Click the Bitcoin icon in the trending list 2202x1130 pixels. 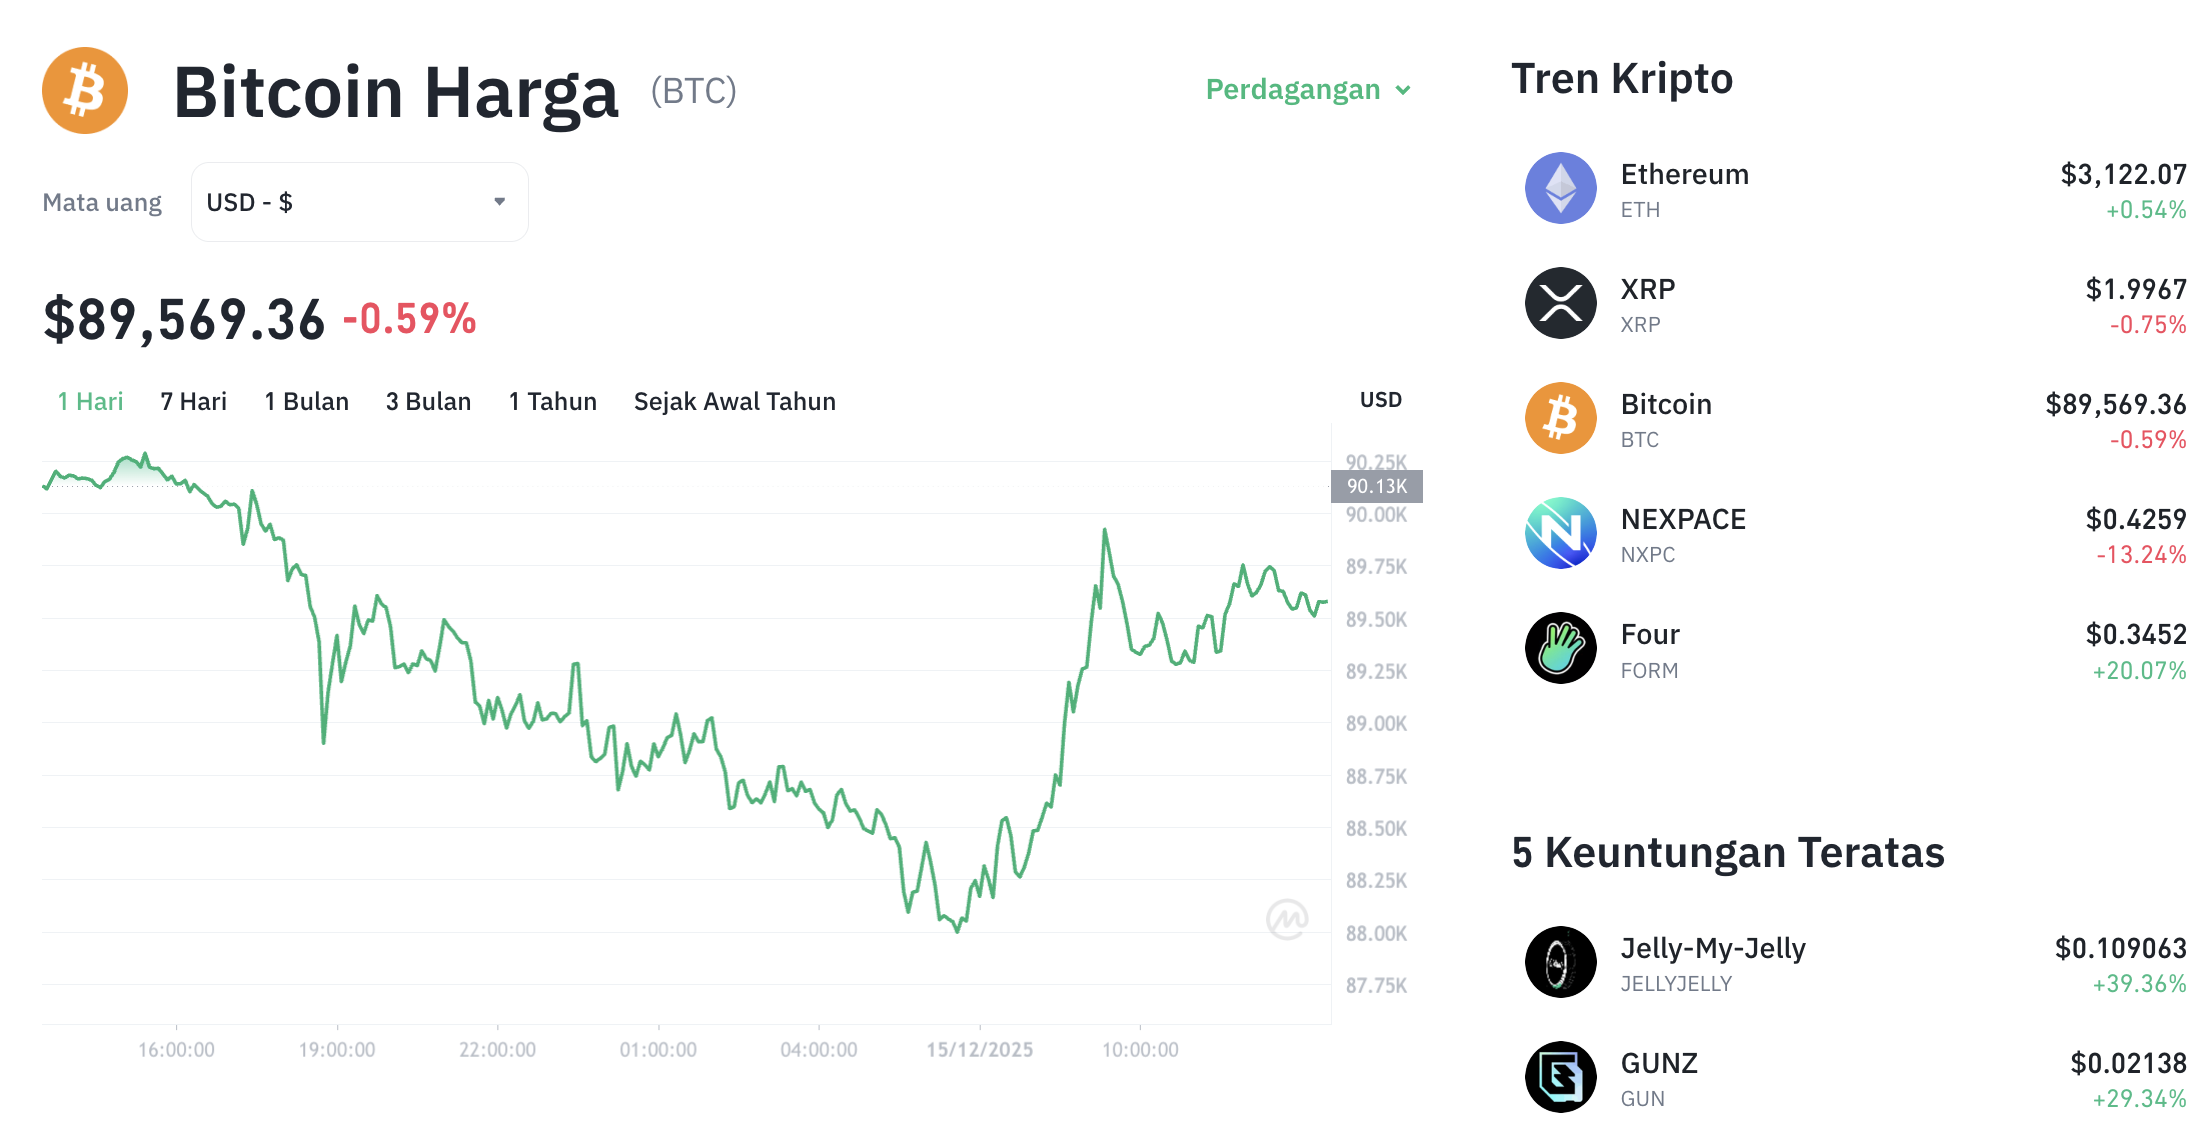point(1559,418)
